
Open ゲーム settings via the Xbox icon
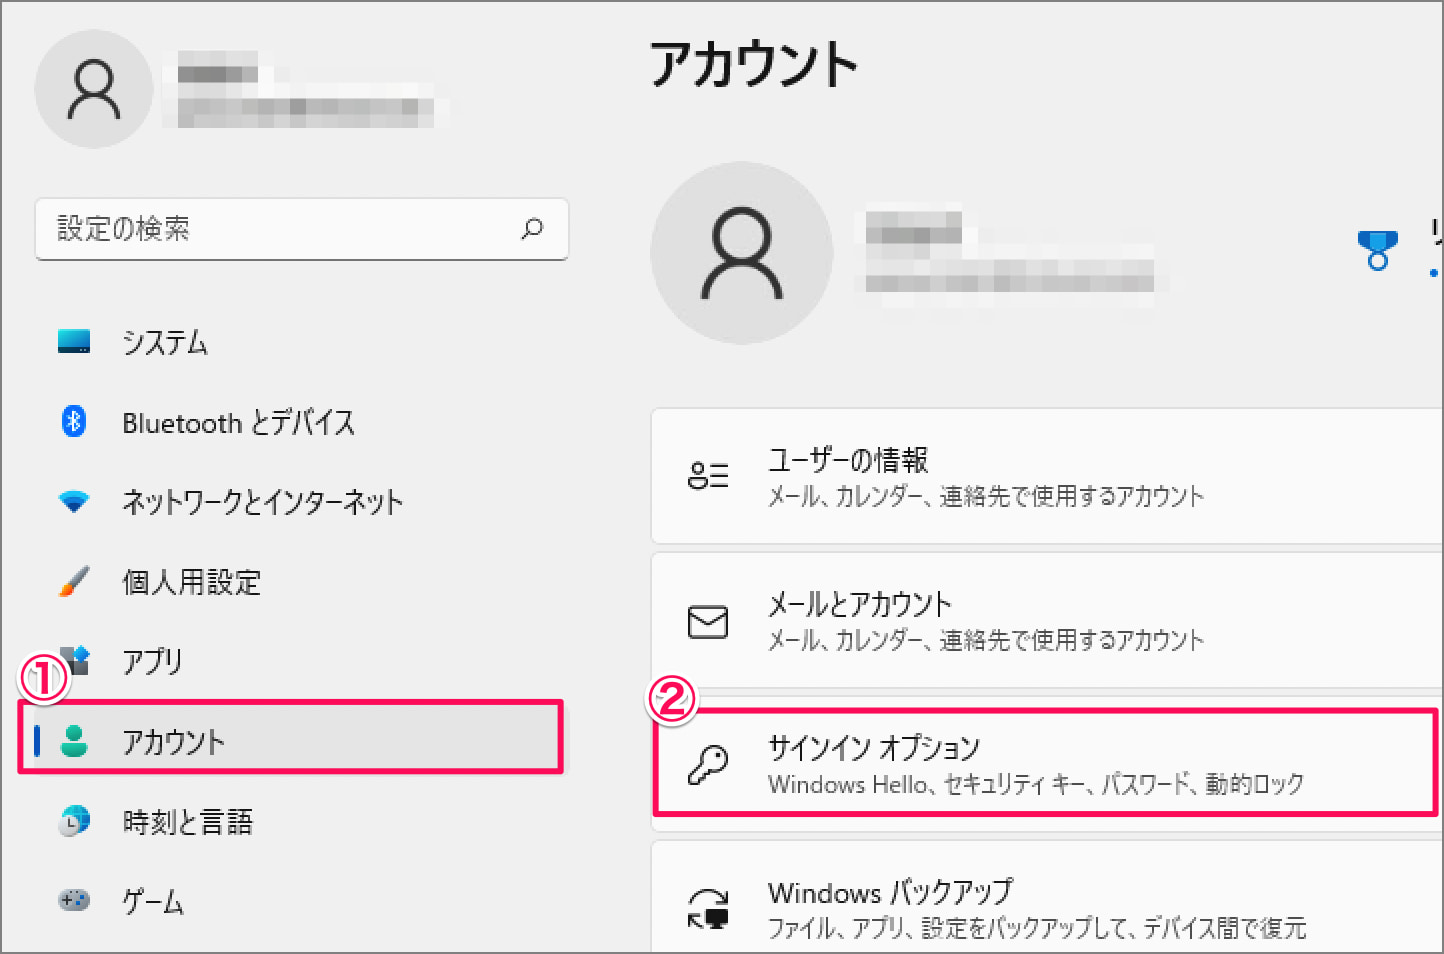pyautogui.click(x=72, y=901)
